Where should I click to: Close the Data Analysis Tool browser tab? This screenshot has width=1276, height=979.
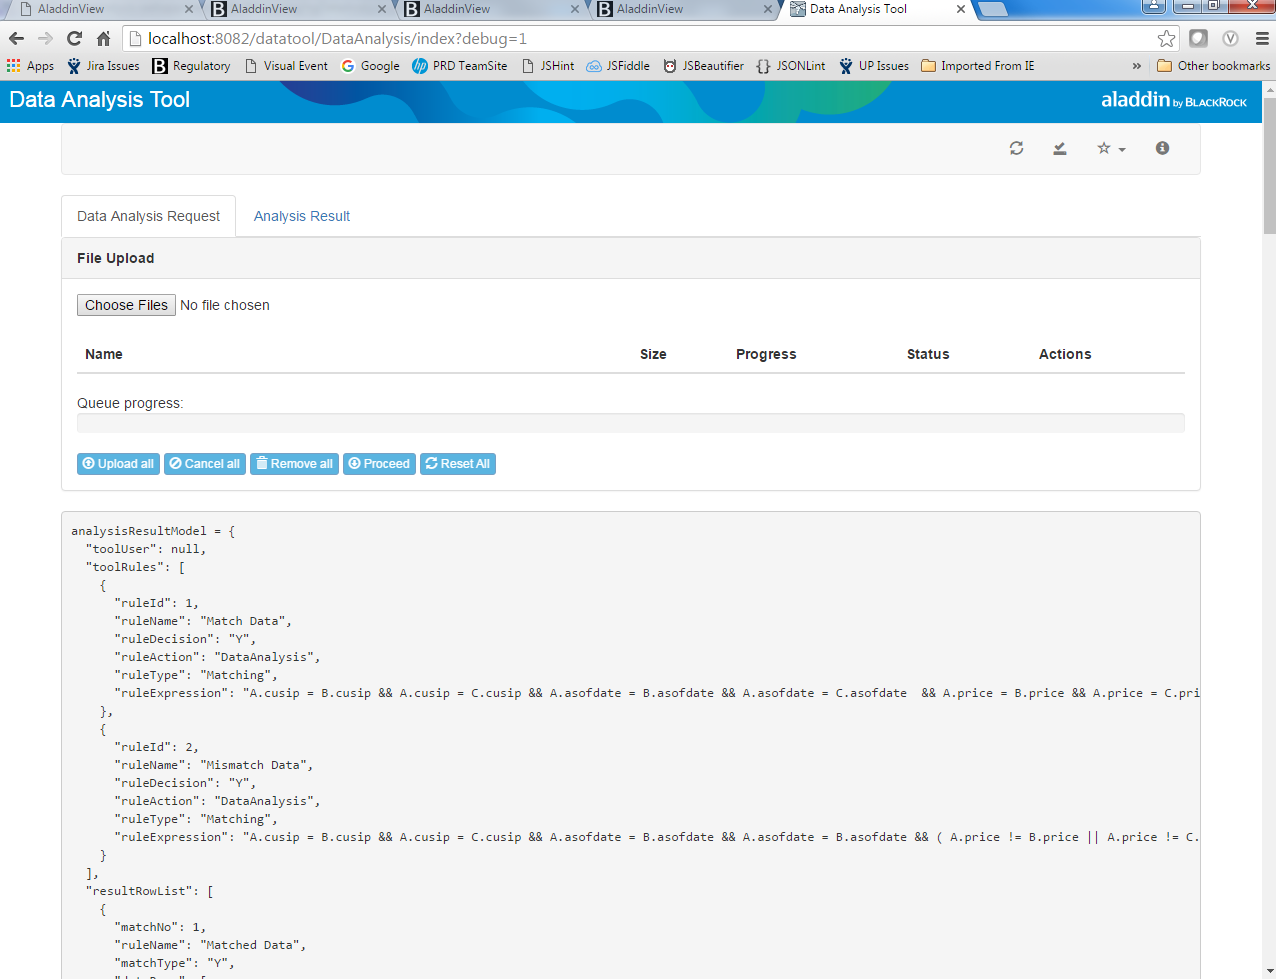(x=961, y=9)
